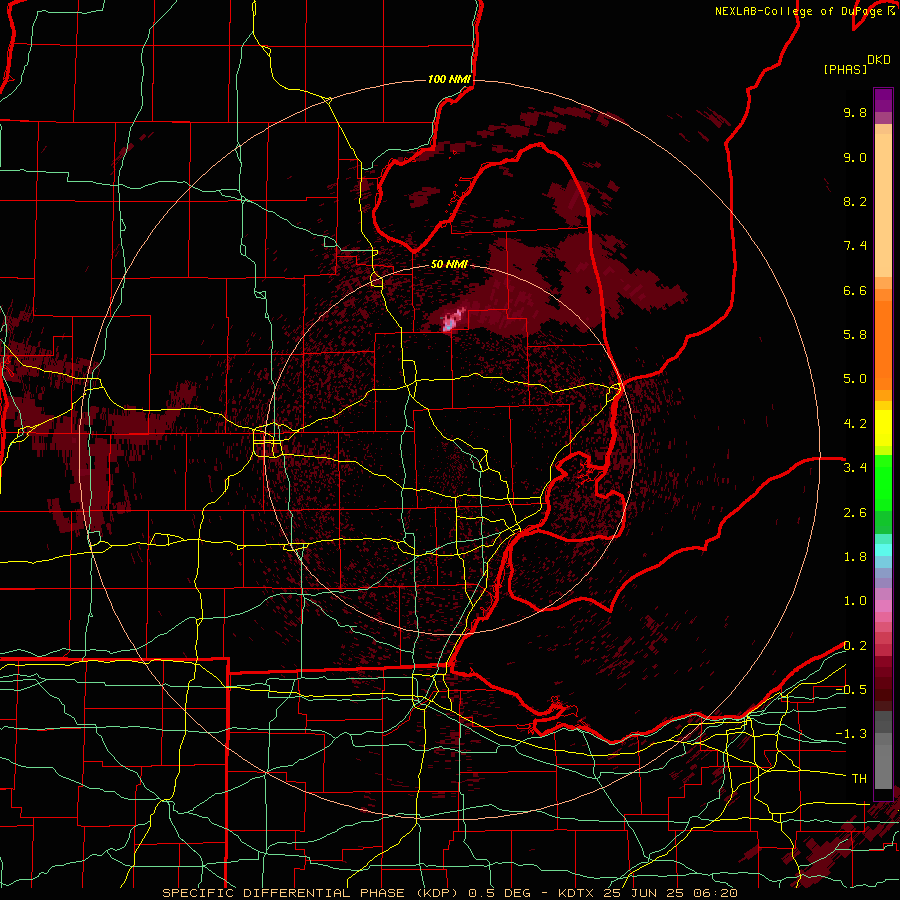
Task: Click the 50 NMI range ring label
Action: click(x=449, y=265)
